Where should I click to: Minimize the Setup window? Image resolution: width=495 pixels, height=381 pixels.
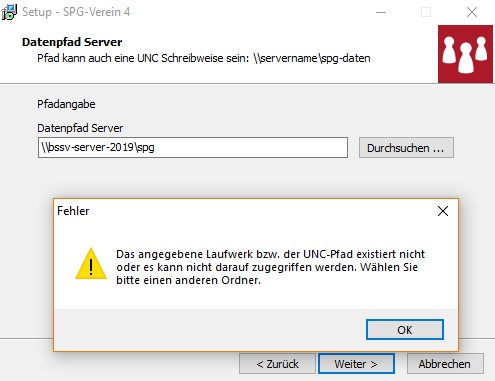tap(381, 12)
